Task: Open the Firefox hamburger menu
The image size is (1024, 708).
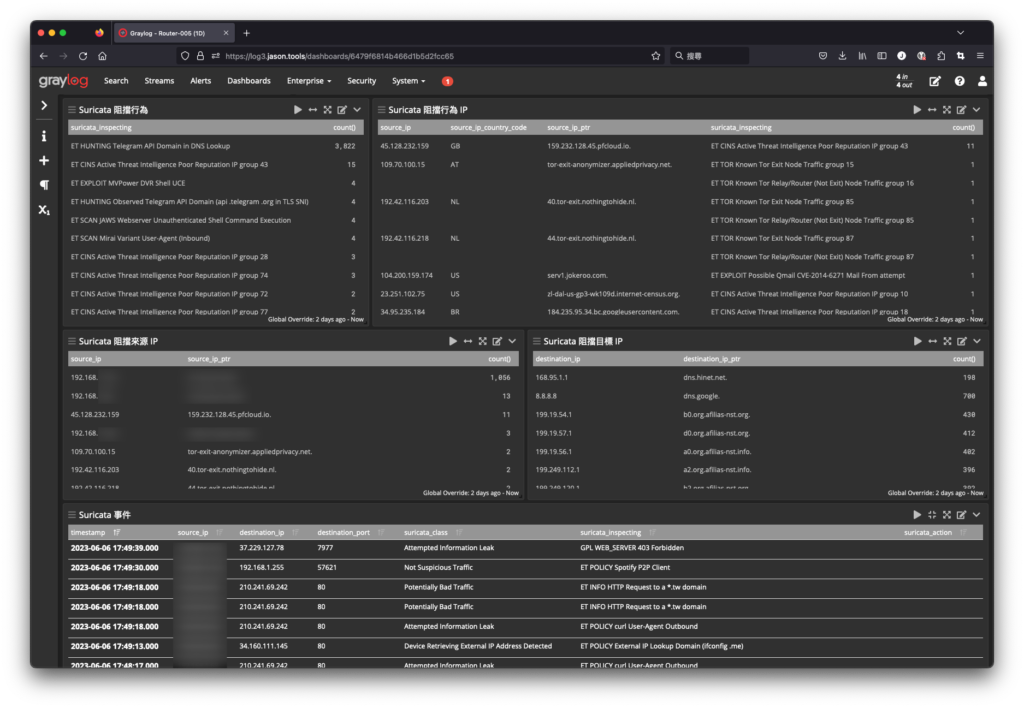Action: (980, 56)
